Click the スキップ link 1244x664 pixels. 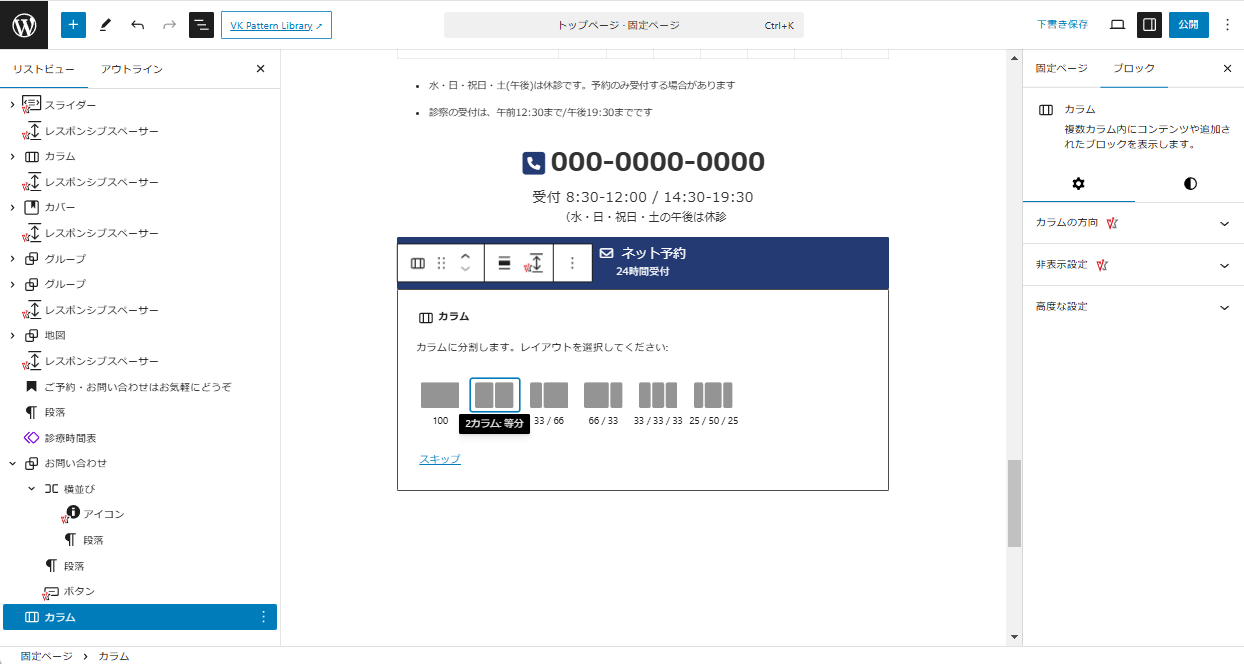coord(440,459)
